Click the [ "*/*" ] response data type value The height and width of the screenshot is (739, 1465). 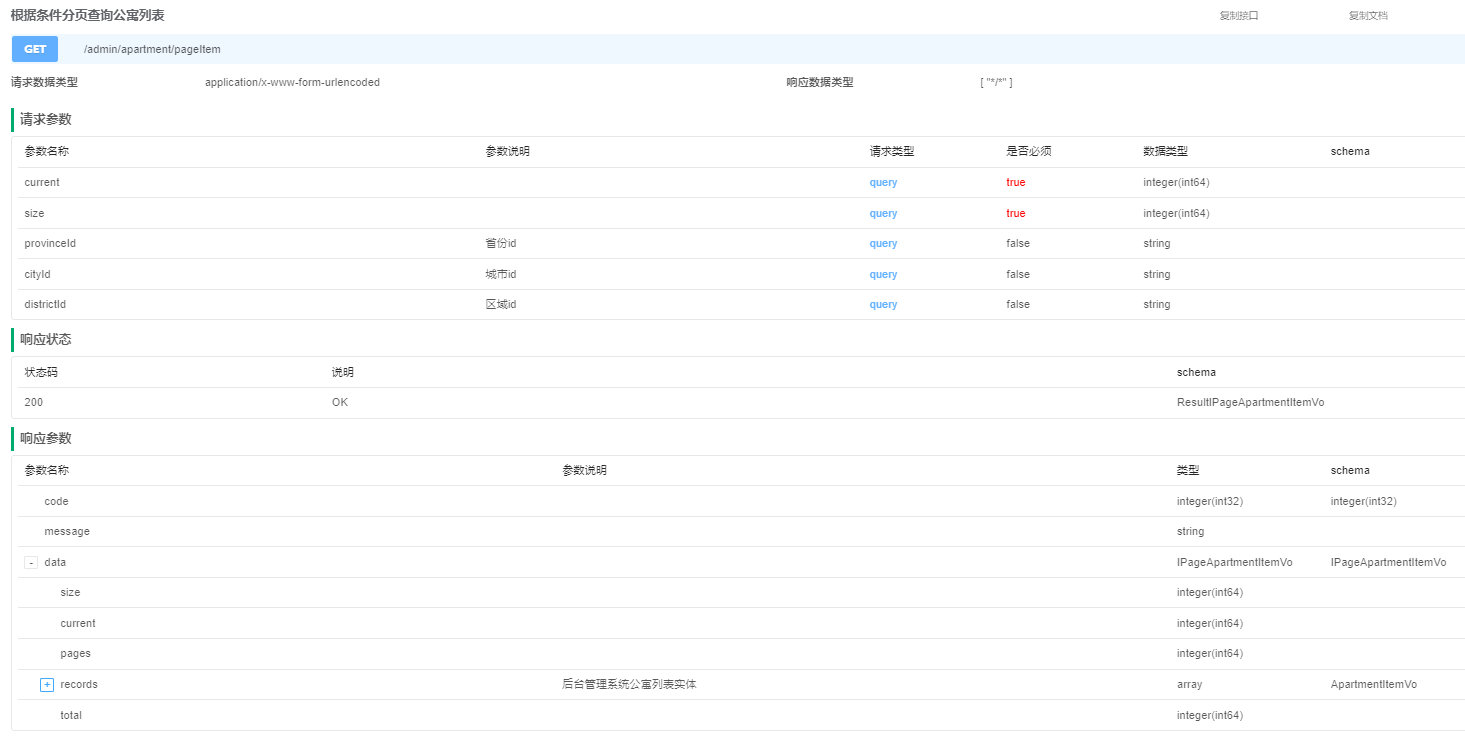pos(996,83)
